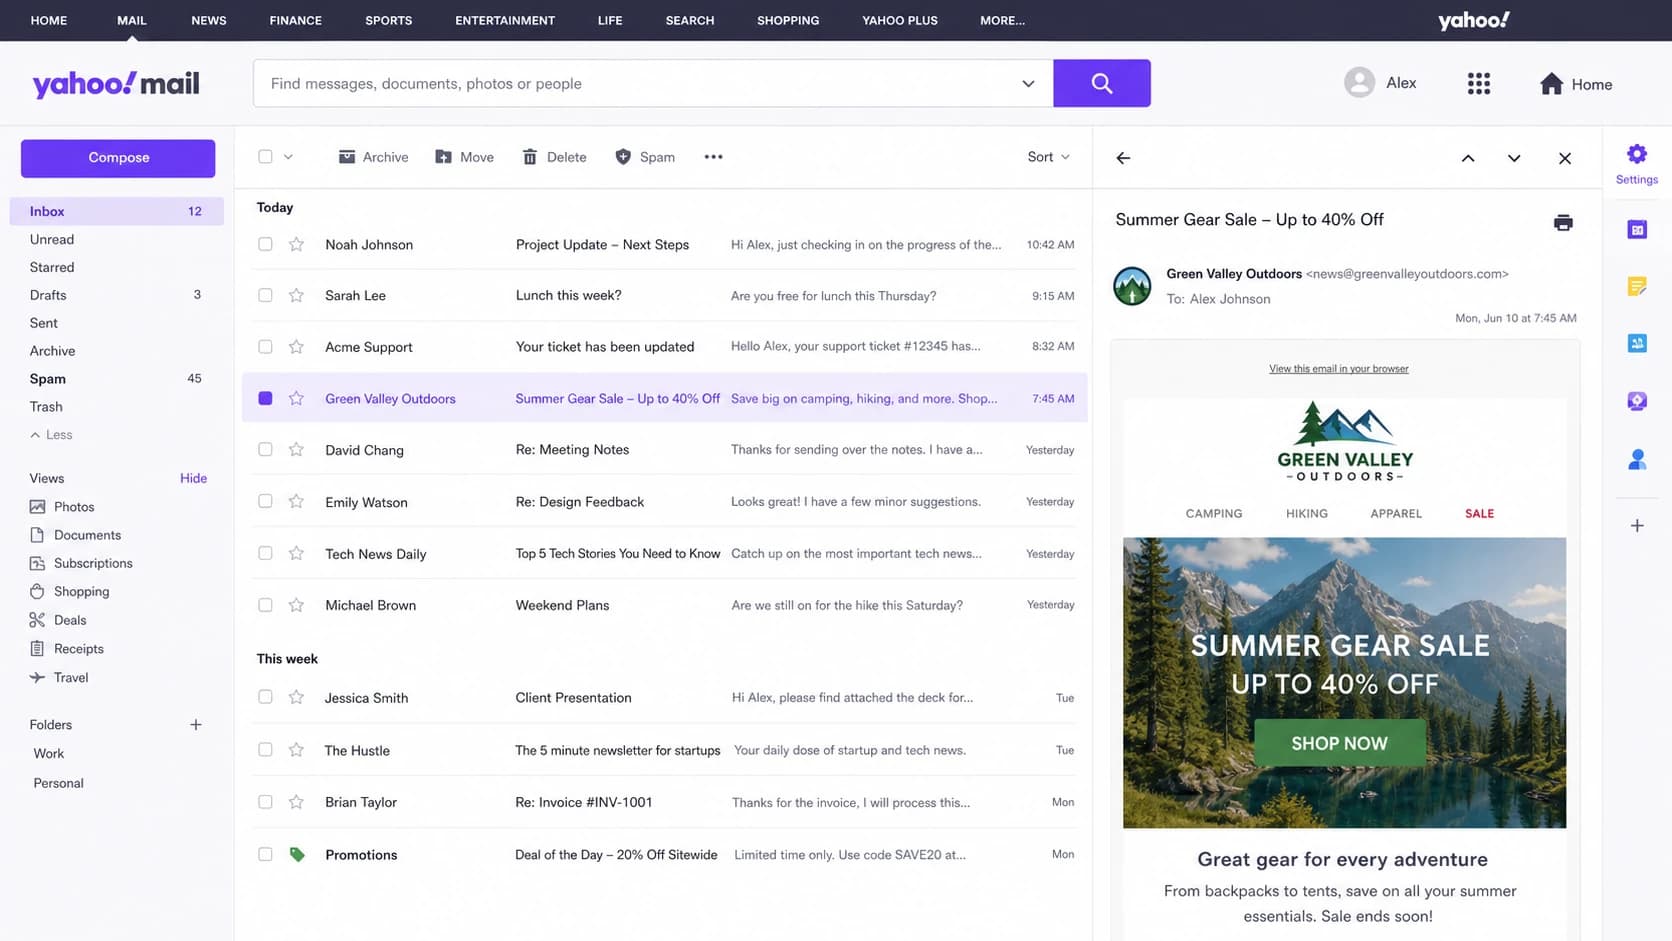
Task: Click the purple search magnifier button
Action: click(1101, 83)
